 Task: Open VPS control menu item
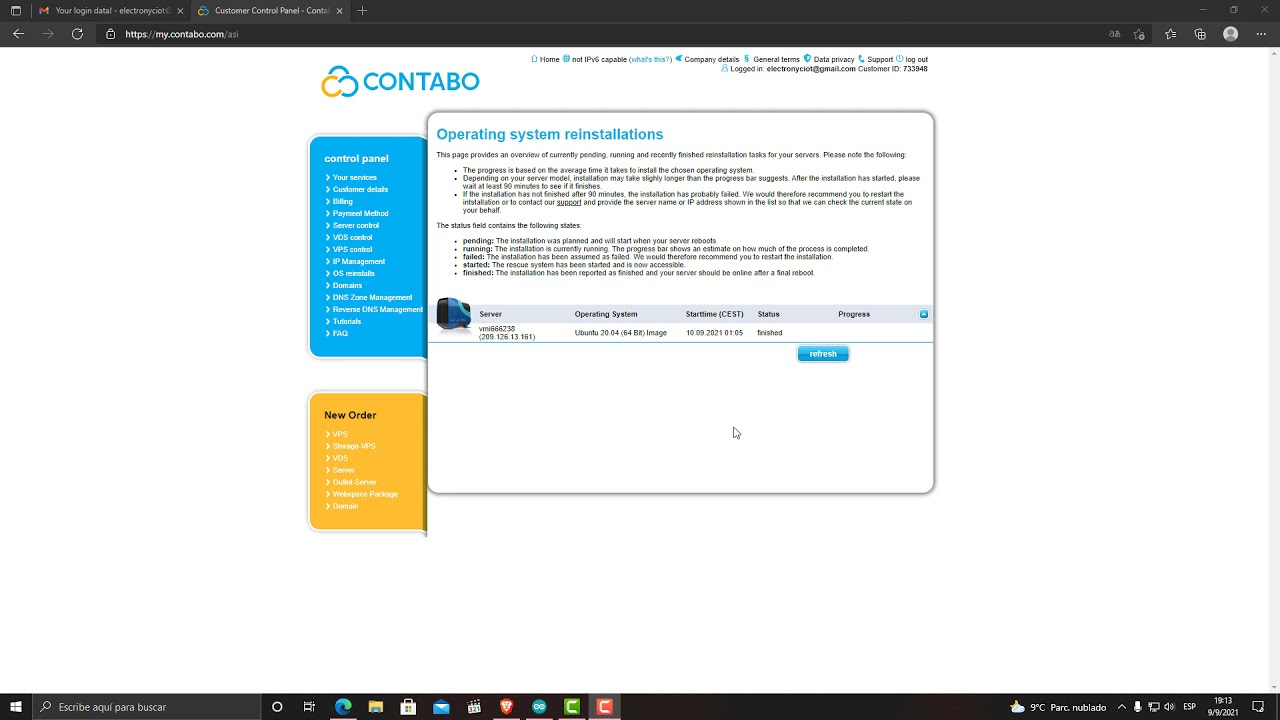click(352, 249)
